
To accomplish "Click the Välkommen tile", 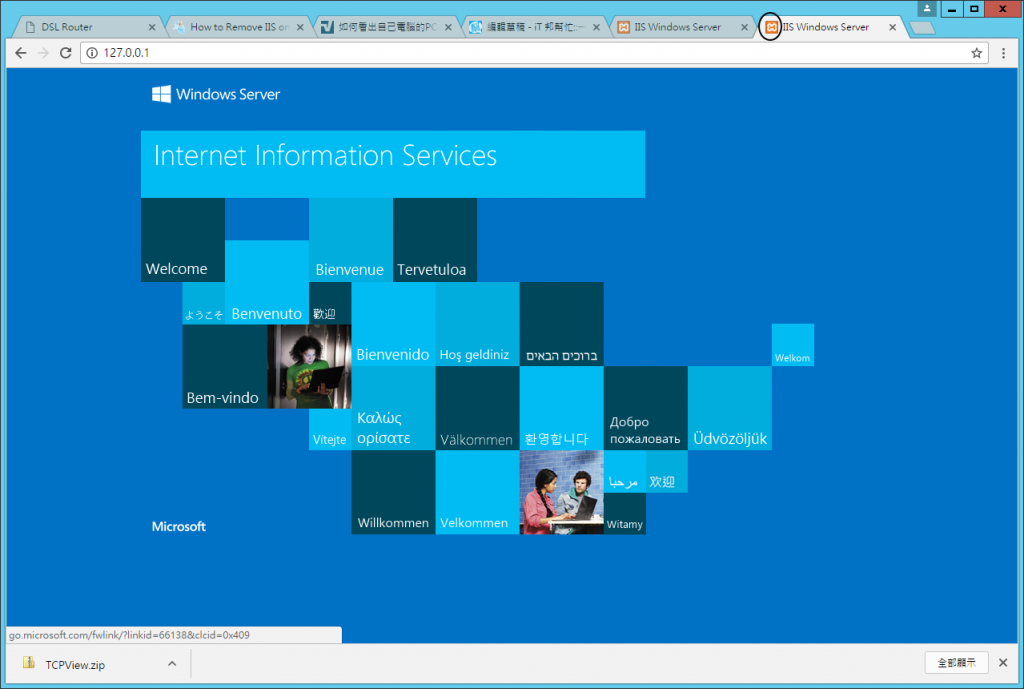I will [x=477, y=408].
